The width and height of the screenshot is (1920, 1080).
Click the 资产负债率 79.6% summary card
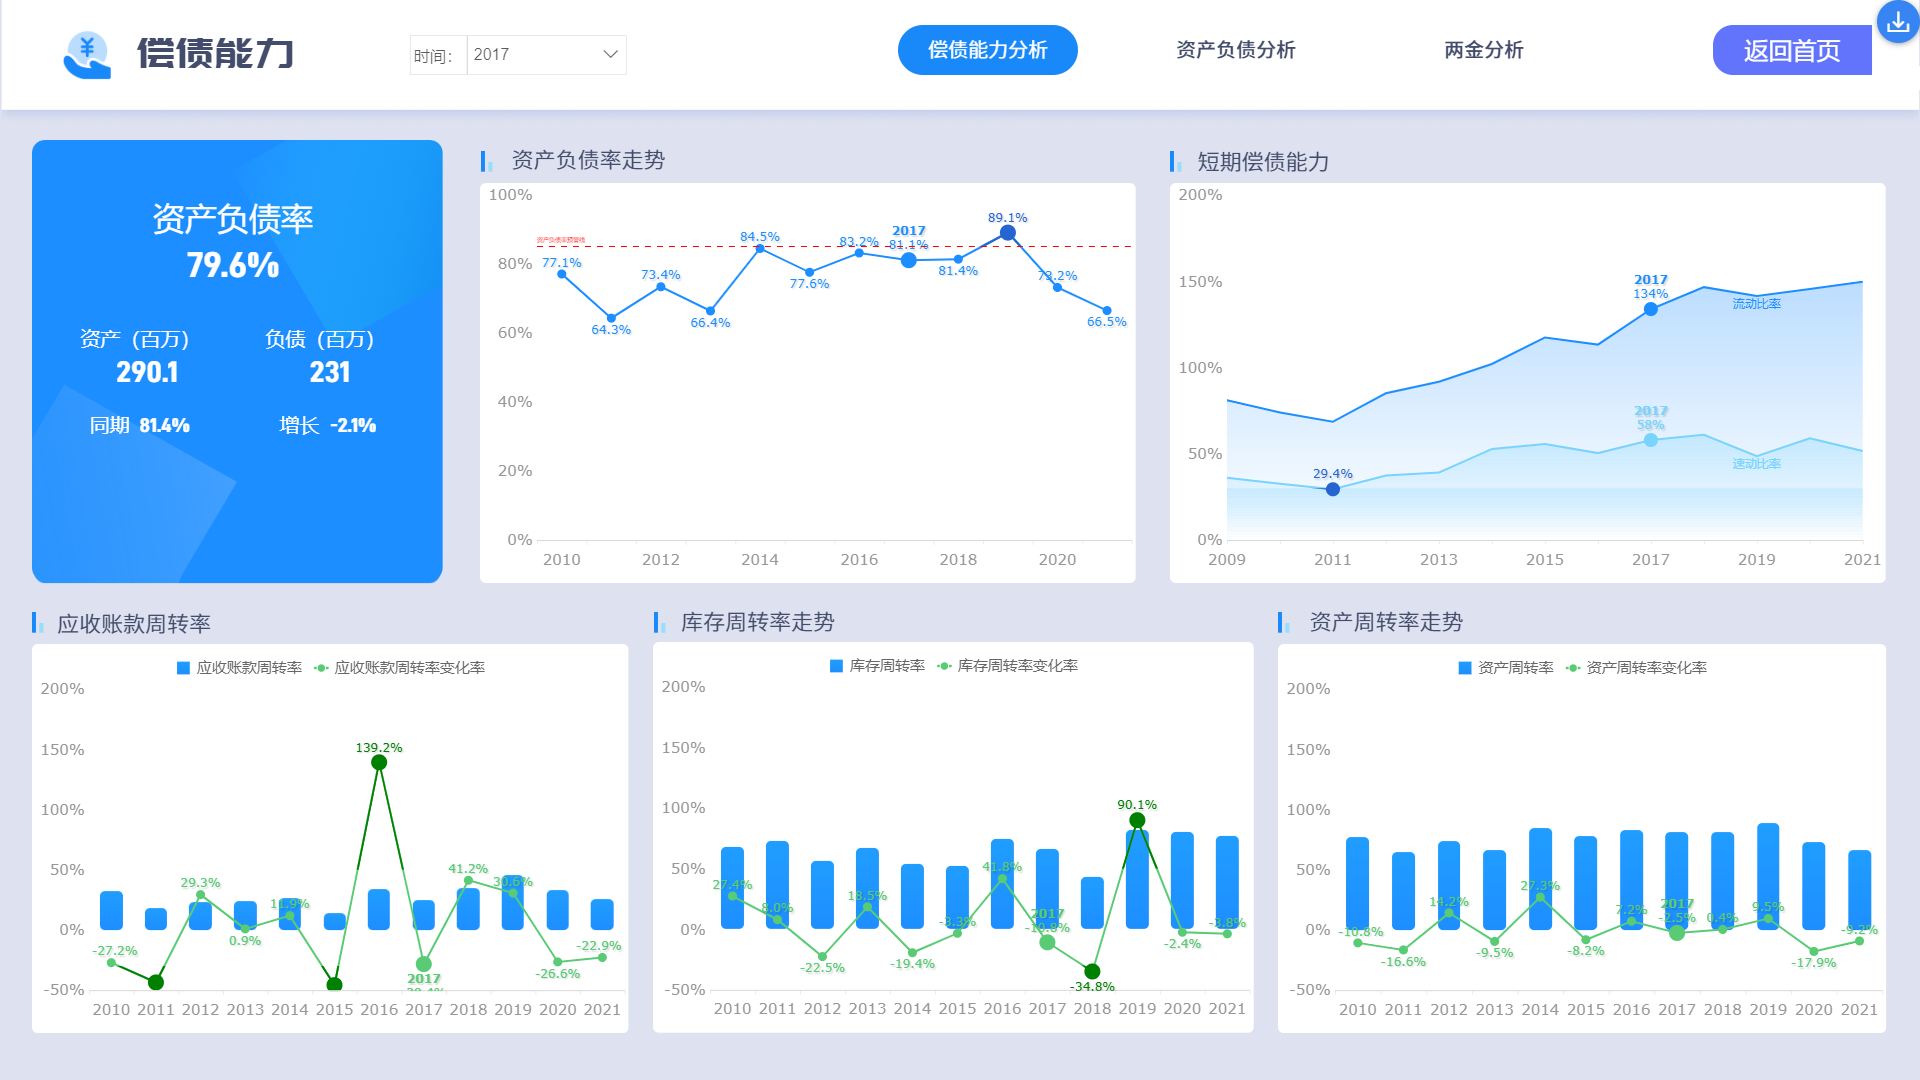237,361
